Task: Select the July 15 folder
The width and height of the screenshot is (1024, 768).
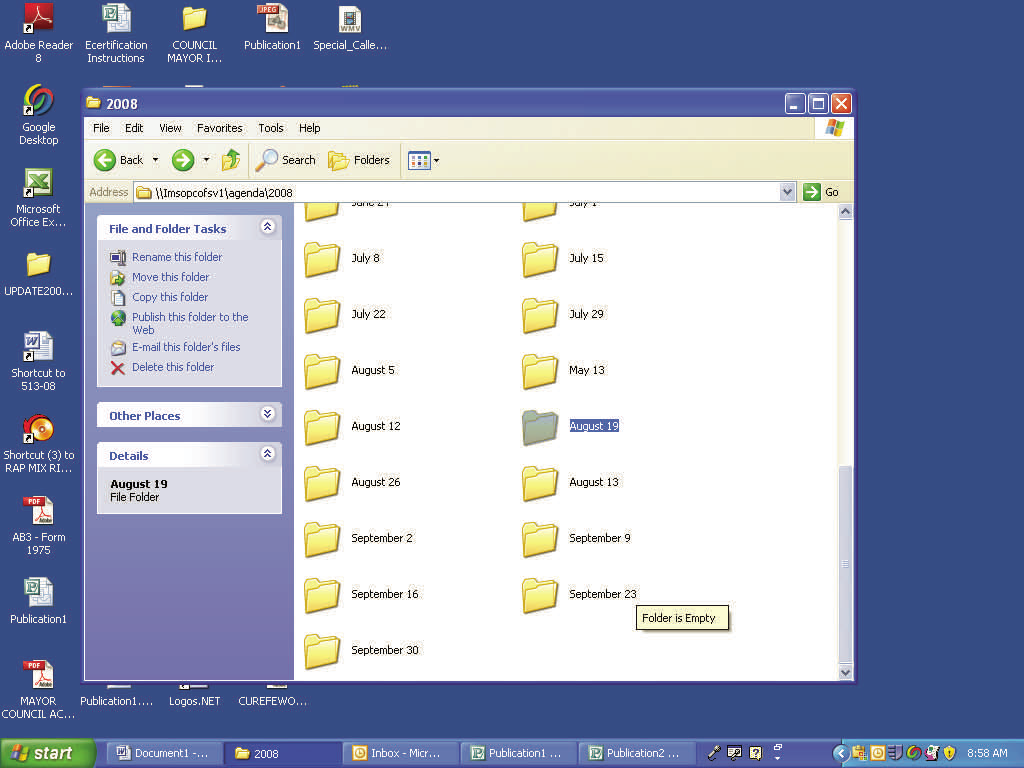Action: [x=564, y=259]
